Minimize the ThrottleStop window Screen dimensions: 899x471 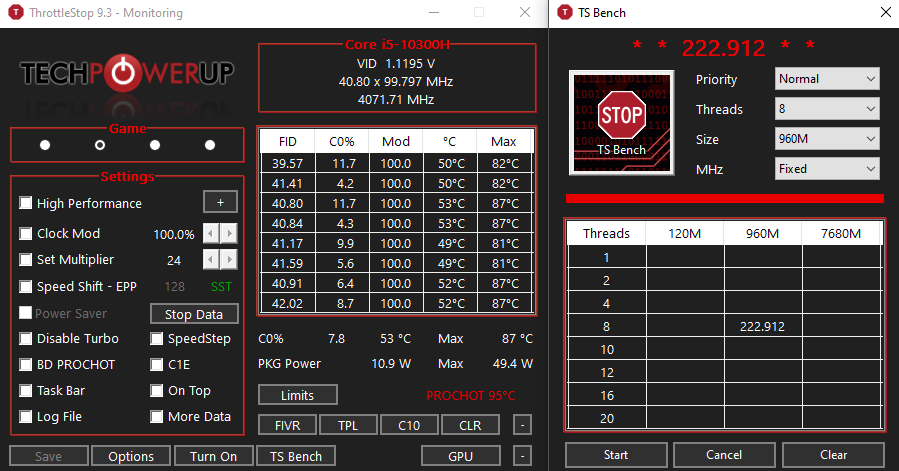pyautogui.click(x=434, y=12)
